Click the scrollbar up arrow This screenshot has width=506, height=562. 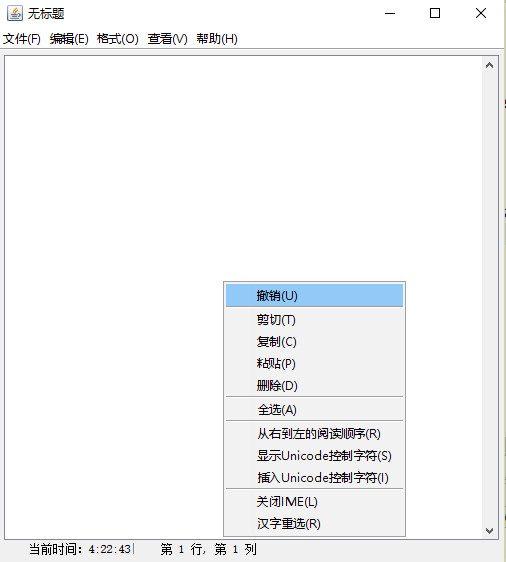coord(490,65)
